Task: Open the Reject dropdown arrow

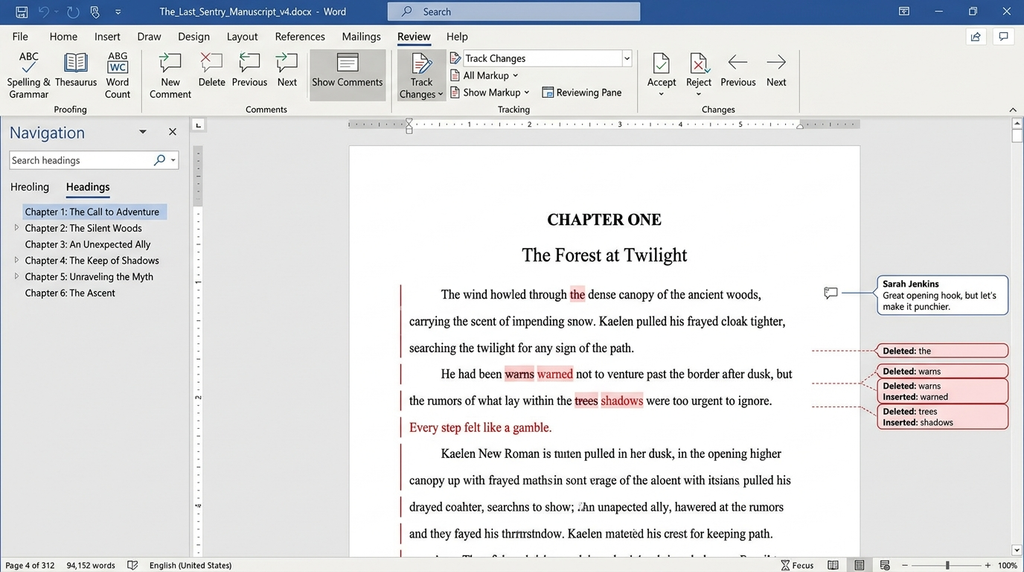Action: point(698,94)
